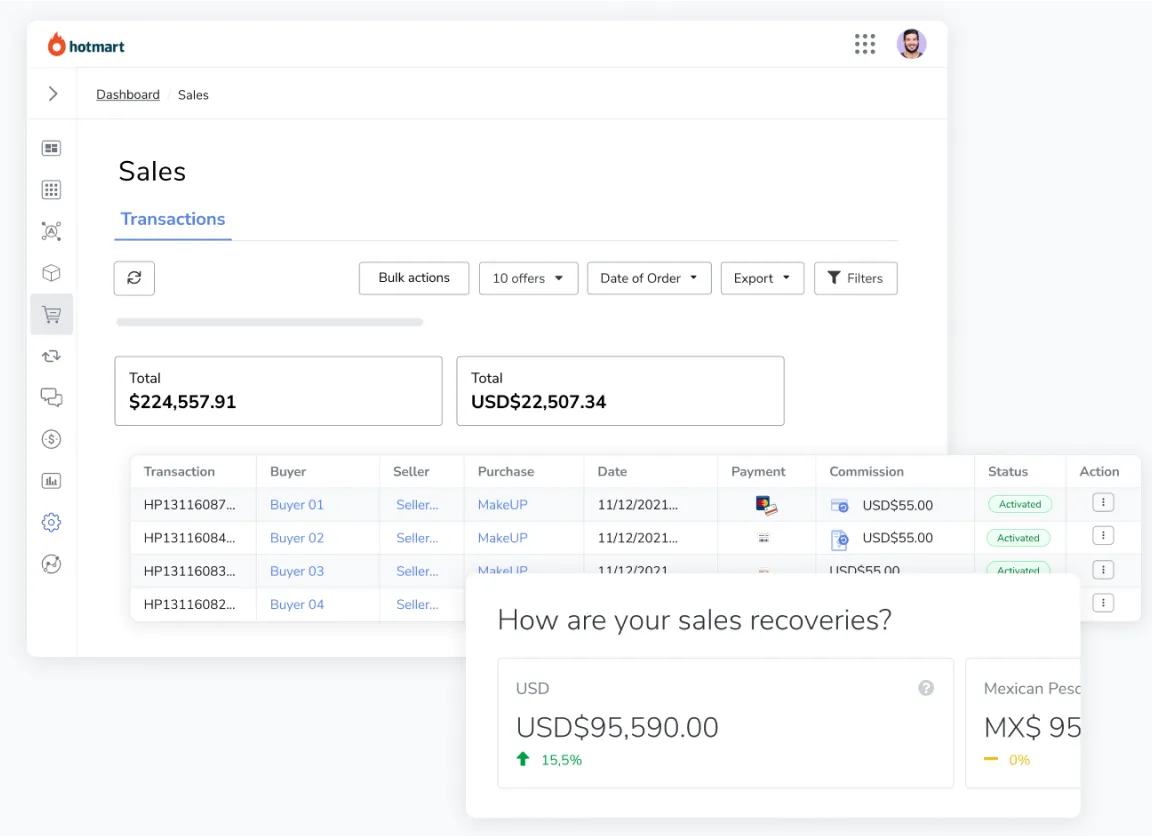
Task: Switch to the Transactions tab
Action: coord(172,219)
